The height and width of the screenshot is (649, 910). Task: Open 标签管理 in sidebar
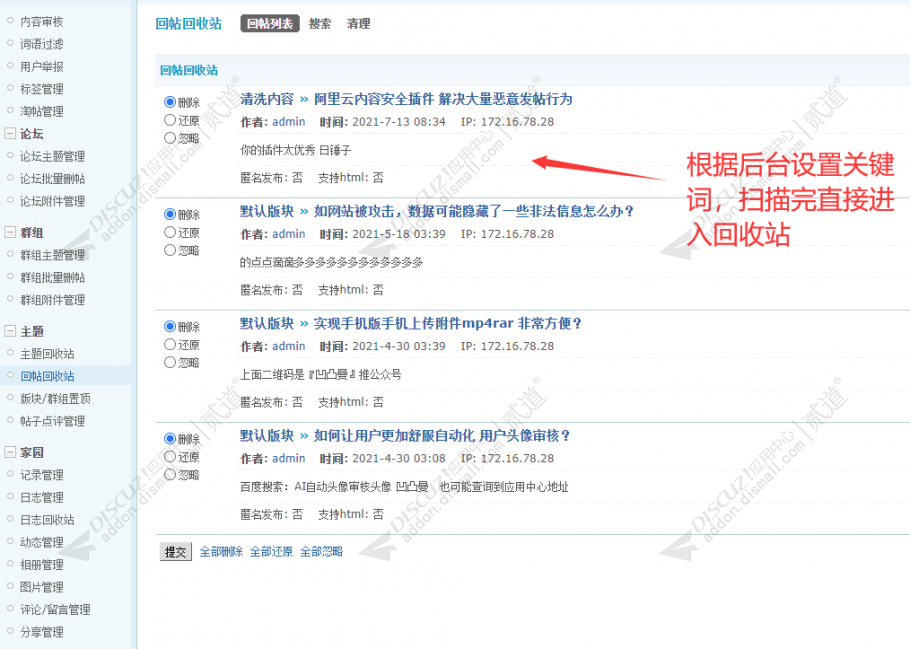[42, 89]
